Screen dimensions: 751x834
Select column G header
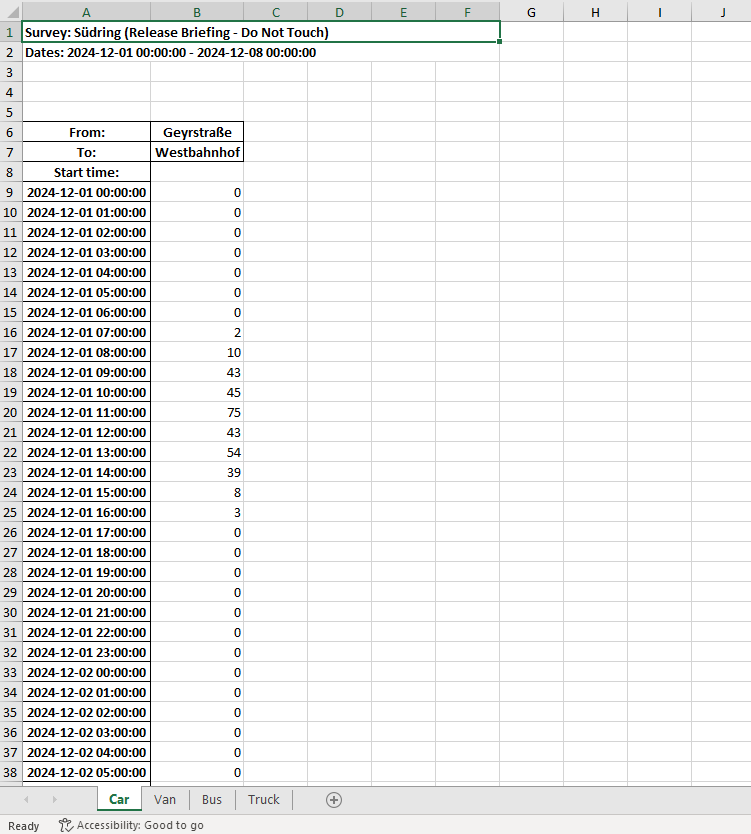pos(531,12)
